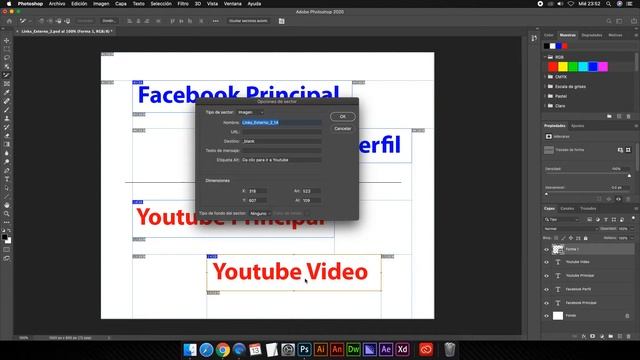This screenshot has height=360, width=640.
Task: Open macOS Spotlight search icon
Action: tap(609, 4)
